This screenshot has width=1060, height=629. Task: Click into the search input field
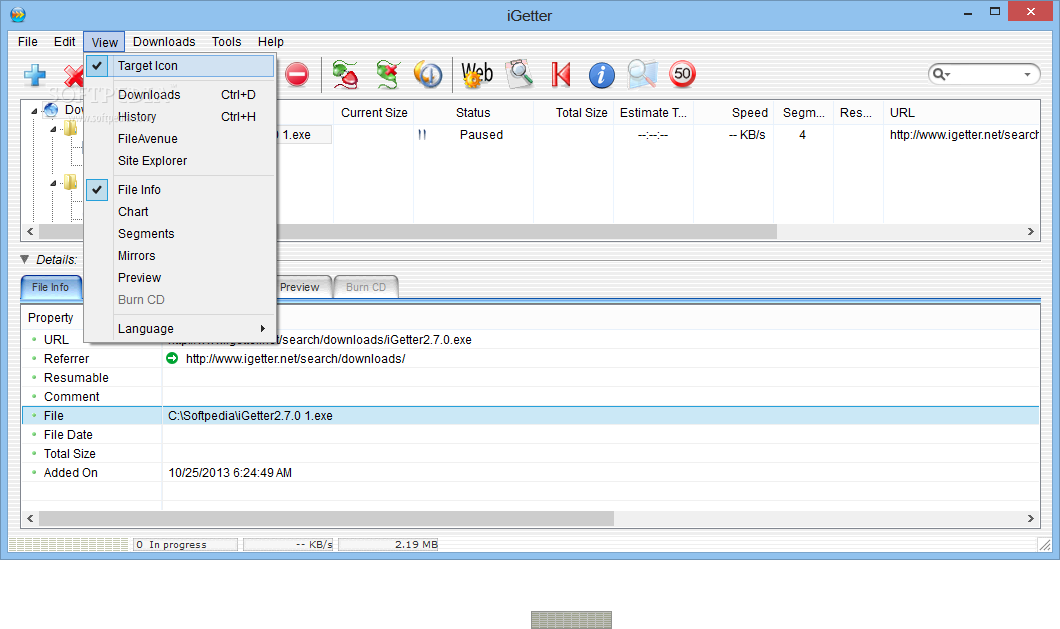pyautogui.click(x=986, y=74)
